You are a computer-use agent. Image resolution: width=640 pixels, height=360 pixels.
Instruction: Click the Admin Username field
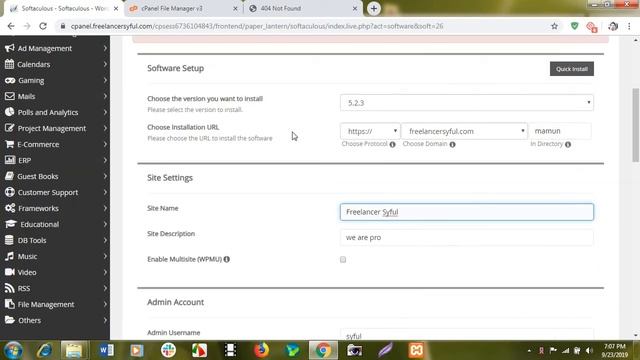467,335
